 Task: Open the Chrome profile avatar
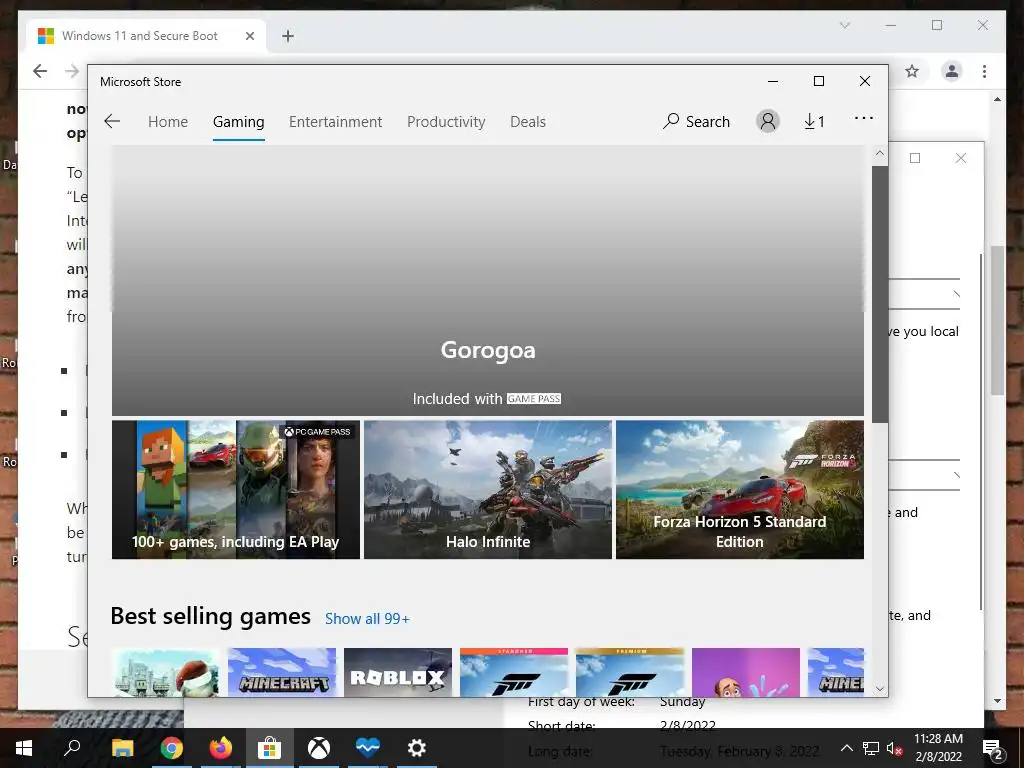(952, 71)
